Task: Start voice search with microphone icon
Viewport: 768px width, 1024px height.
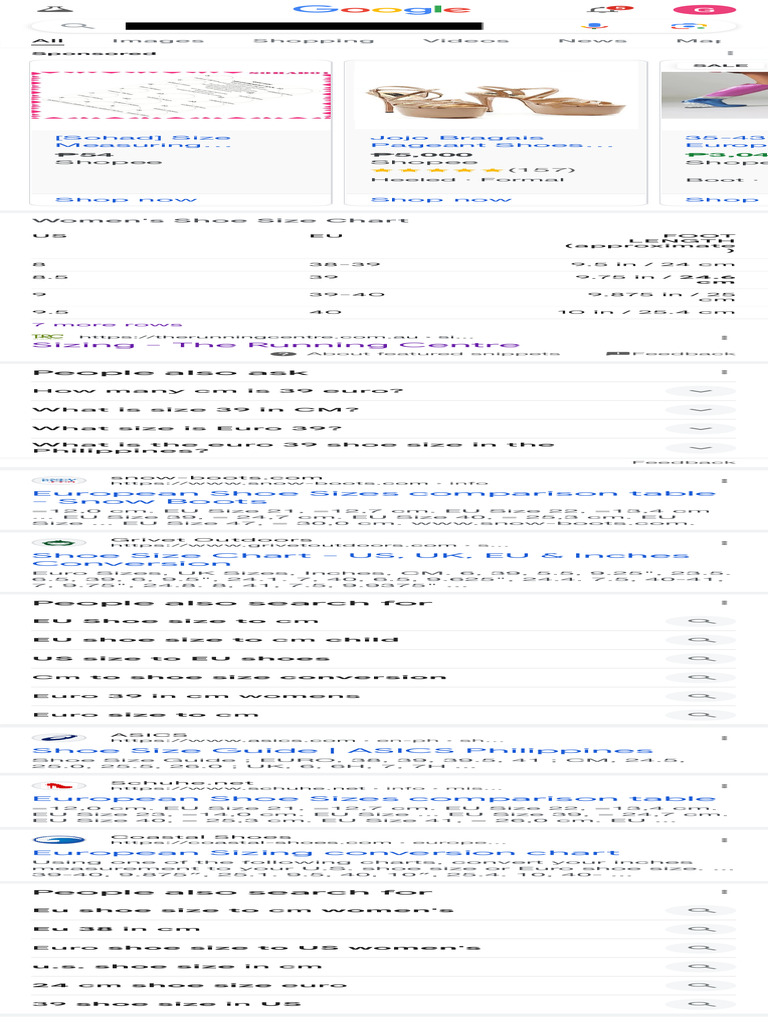Action: tap(593, 26)
